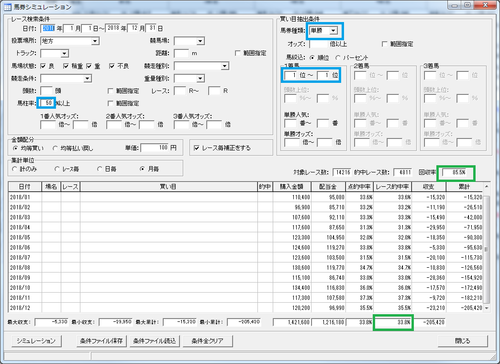Click the total 購入金額 value 1,421,600
Screen dimensions: 500x364
click(292, 322)
